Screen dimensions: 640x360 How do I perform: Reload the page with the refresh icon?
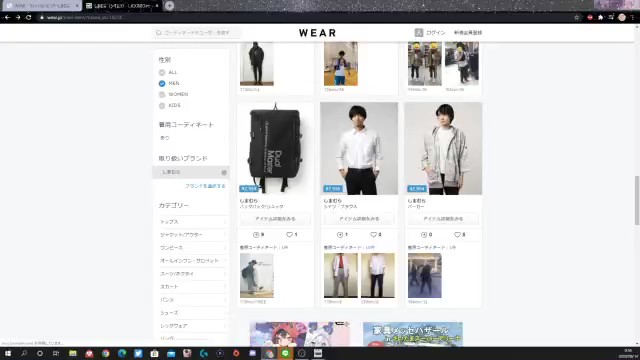(29, 18)
